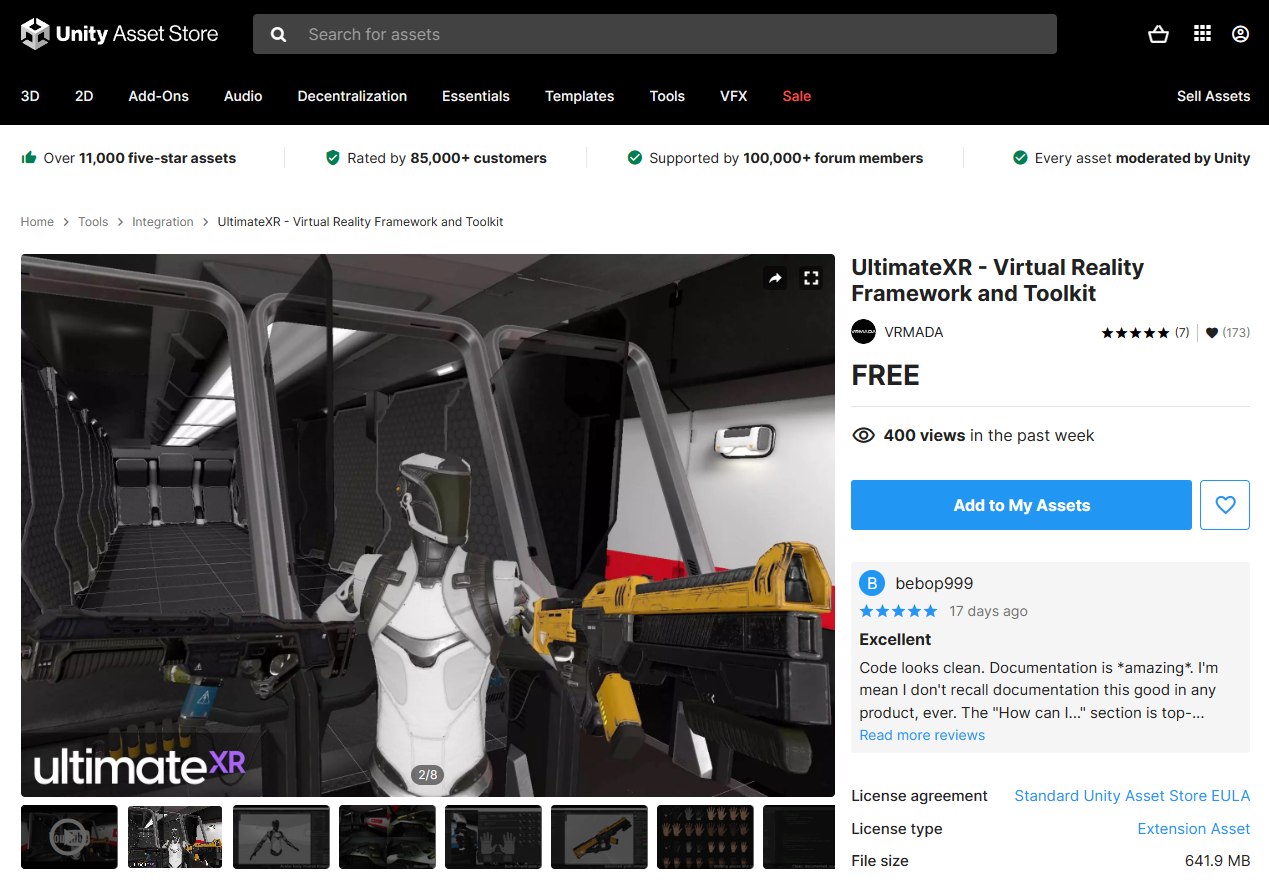Open the shopping cart icon
Image resolution: width=1269 pixels, height=882 pixels.
[x=1158, y=34]
